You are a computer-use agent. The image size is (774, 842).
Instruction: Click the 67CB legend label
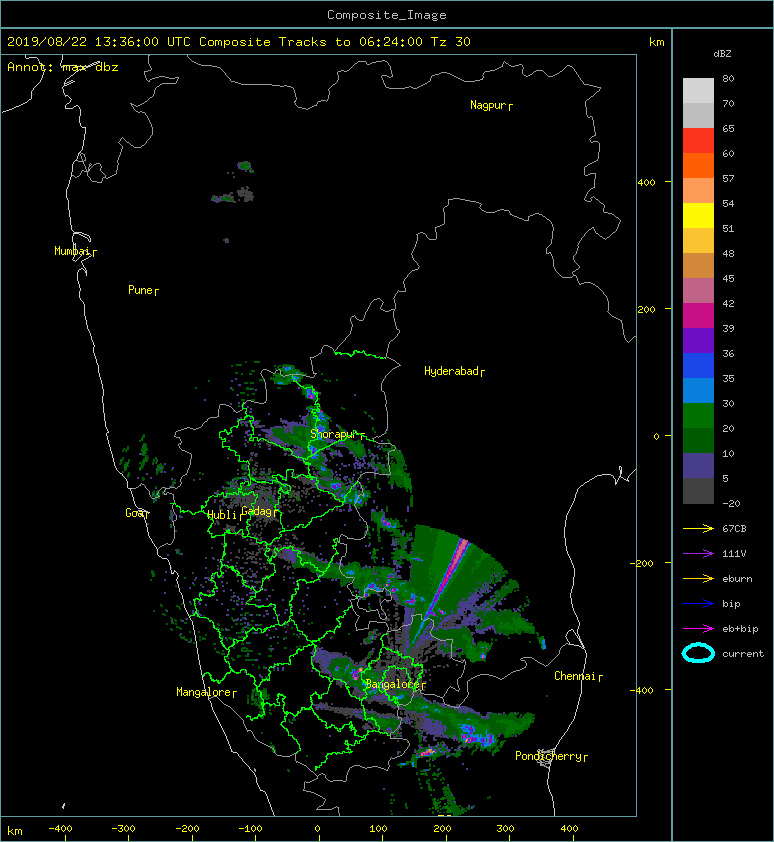(734, 529)
